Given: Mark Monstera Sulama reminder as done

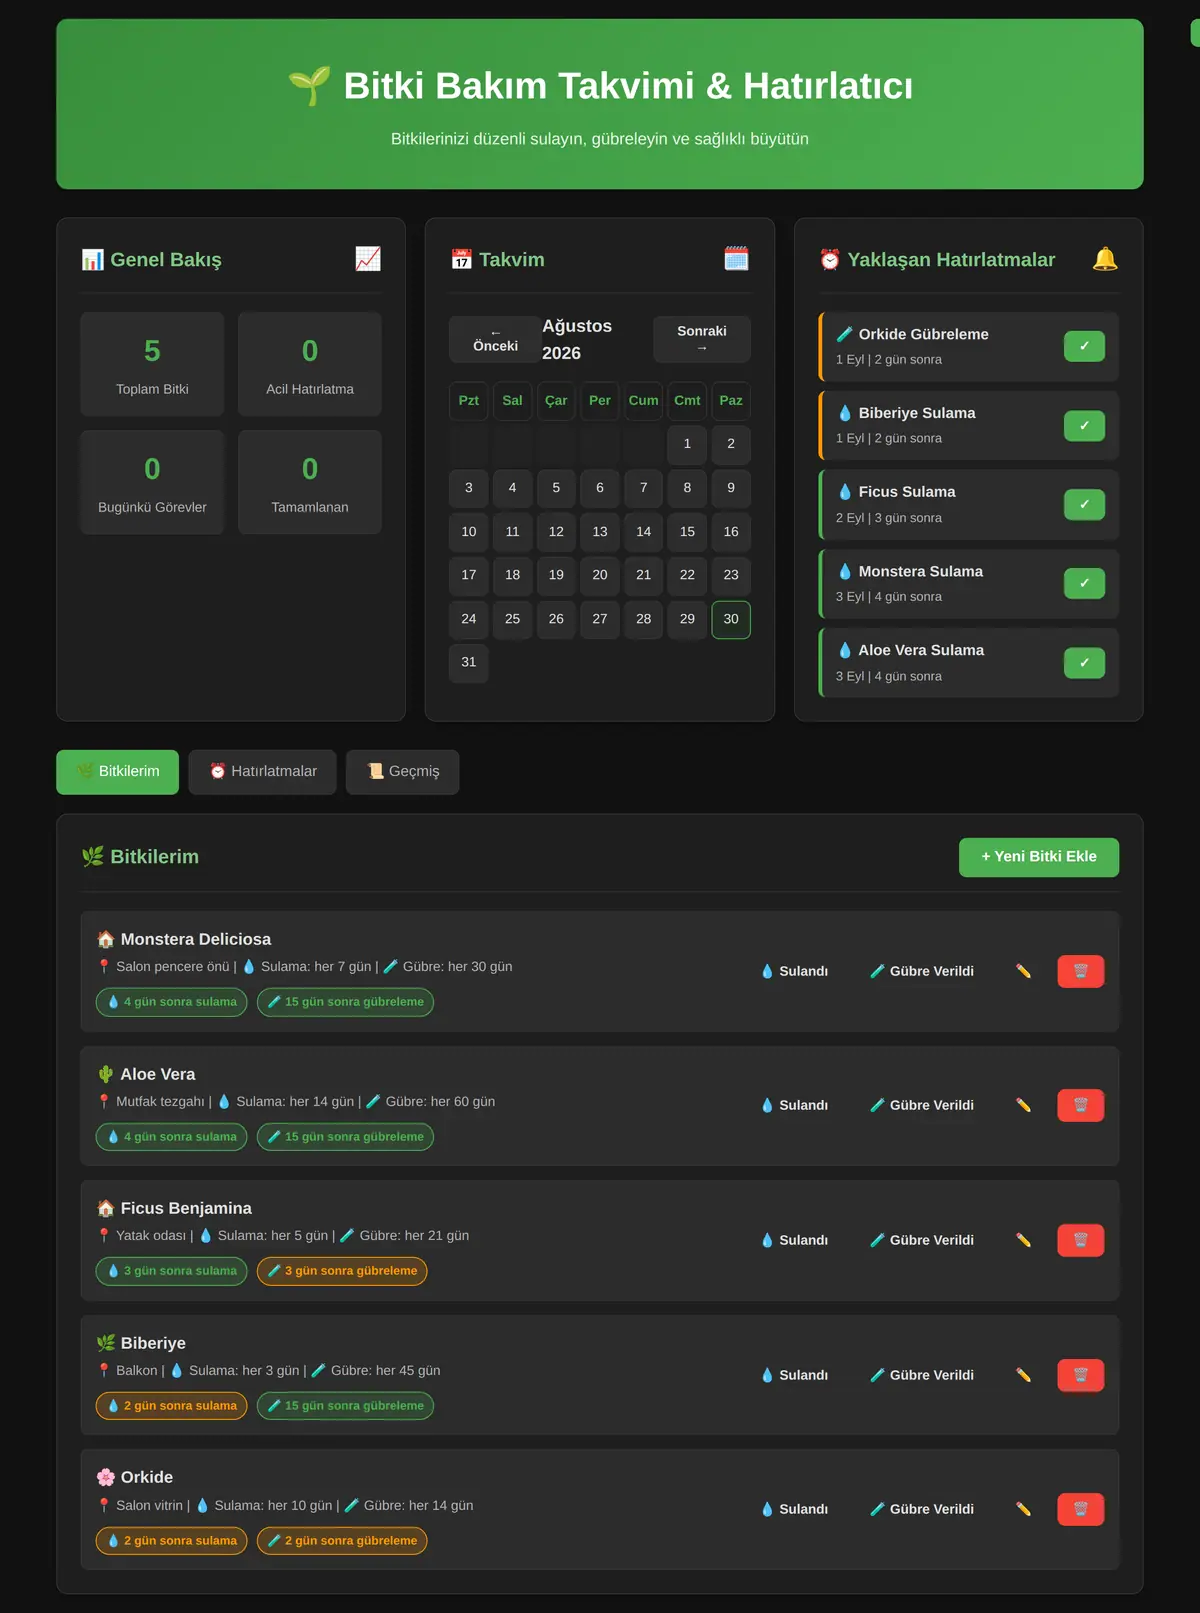Looking at the screenshot, I should click(x=1084, y=584).
